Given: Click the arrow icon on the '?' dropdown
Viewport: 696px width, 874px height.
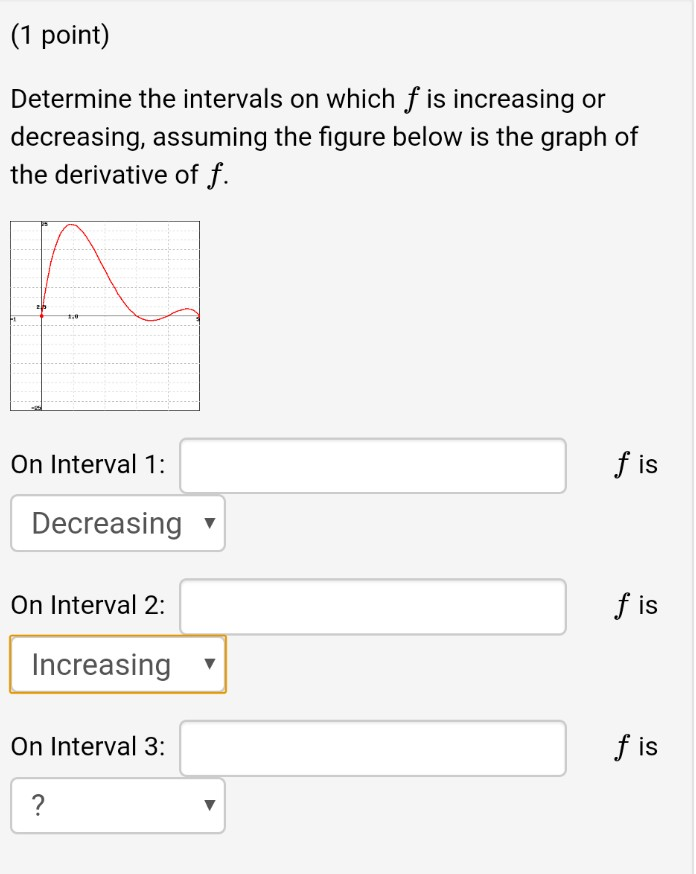Looking at the screenshot, I should [210, 806].
